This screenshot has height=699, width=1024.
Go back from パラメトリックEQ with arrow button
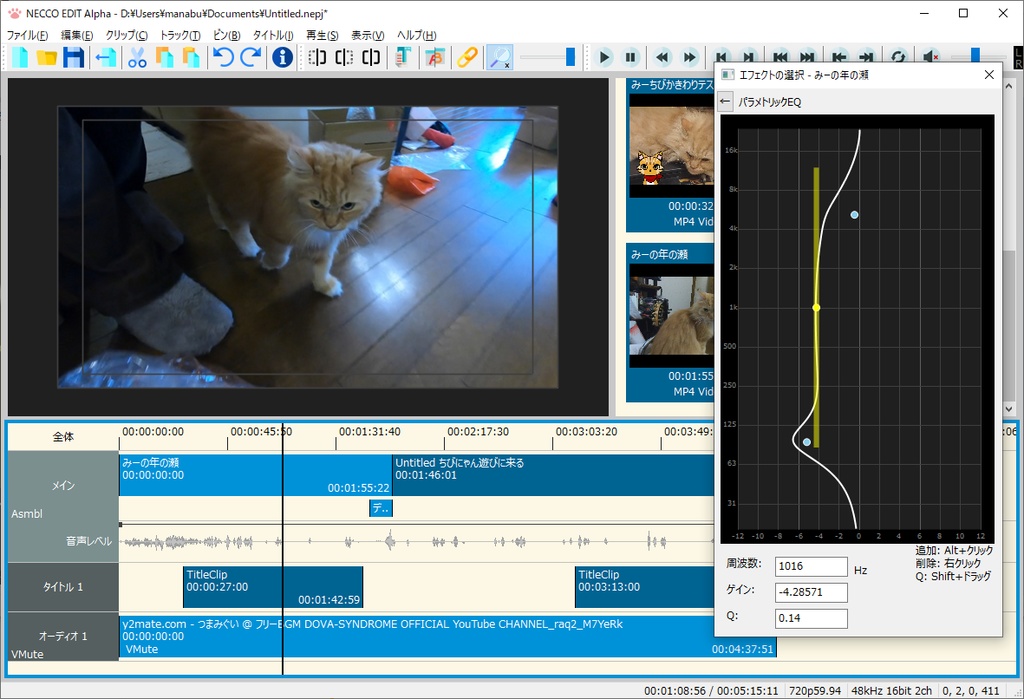(x=724, y=101)
